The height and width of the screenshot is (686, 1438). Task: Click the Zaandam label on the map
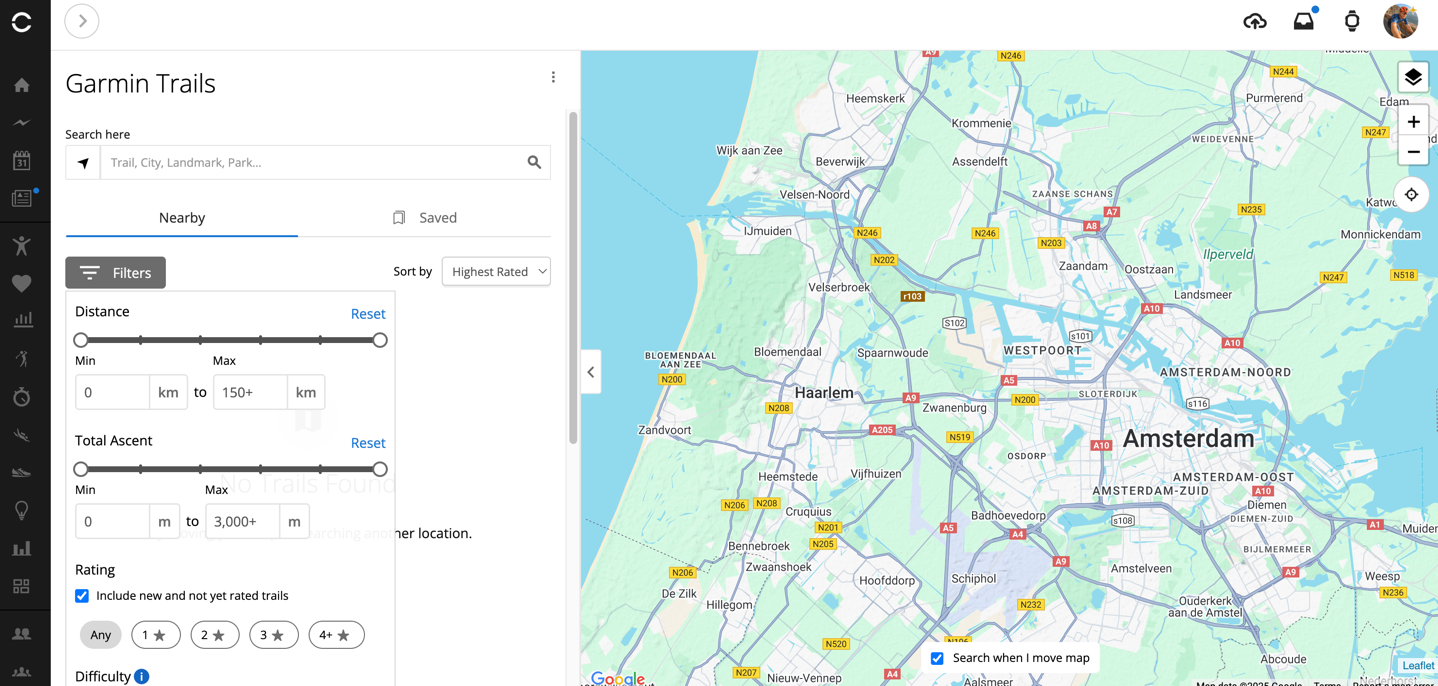point(1083,266)
